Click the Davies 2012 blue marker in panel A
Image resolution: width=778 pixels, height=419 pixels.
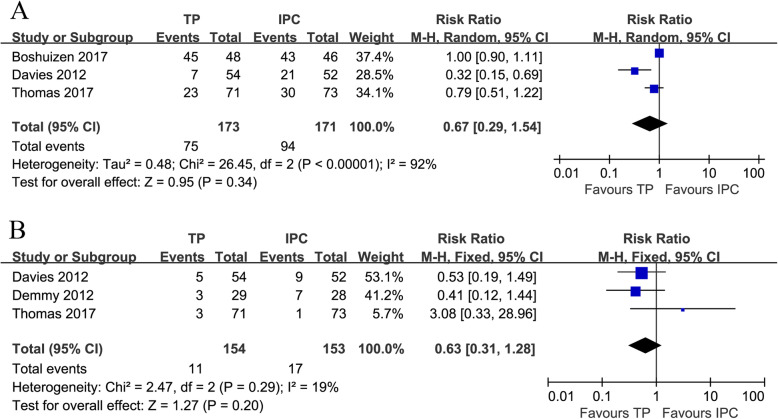[x=634, y=70]
